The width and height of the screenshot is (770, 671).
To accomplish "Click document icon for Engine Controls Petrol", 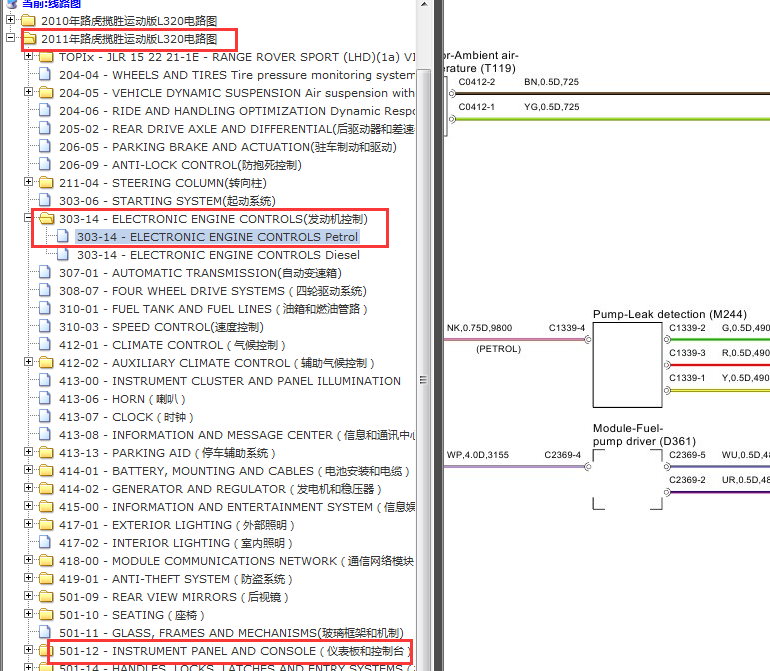I will (x=63, y=236).
